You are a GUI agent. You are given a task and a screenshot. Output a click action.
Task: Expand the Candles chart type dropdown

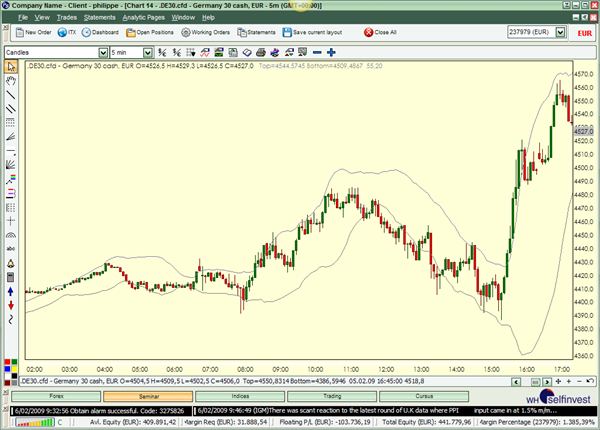(x=103, y=52)
